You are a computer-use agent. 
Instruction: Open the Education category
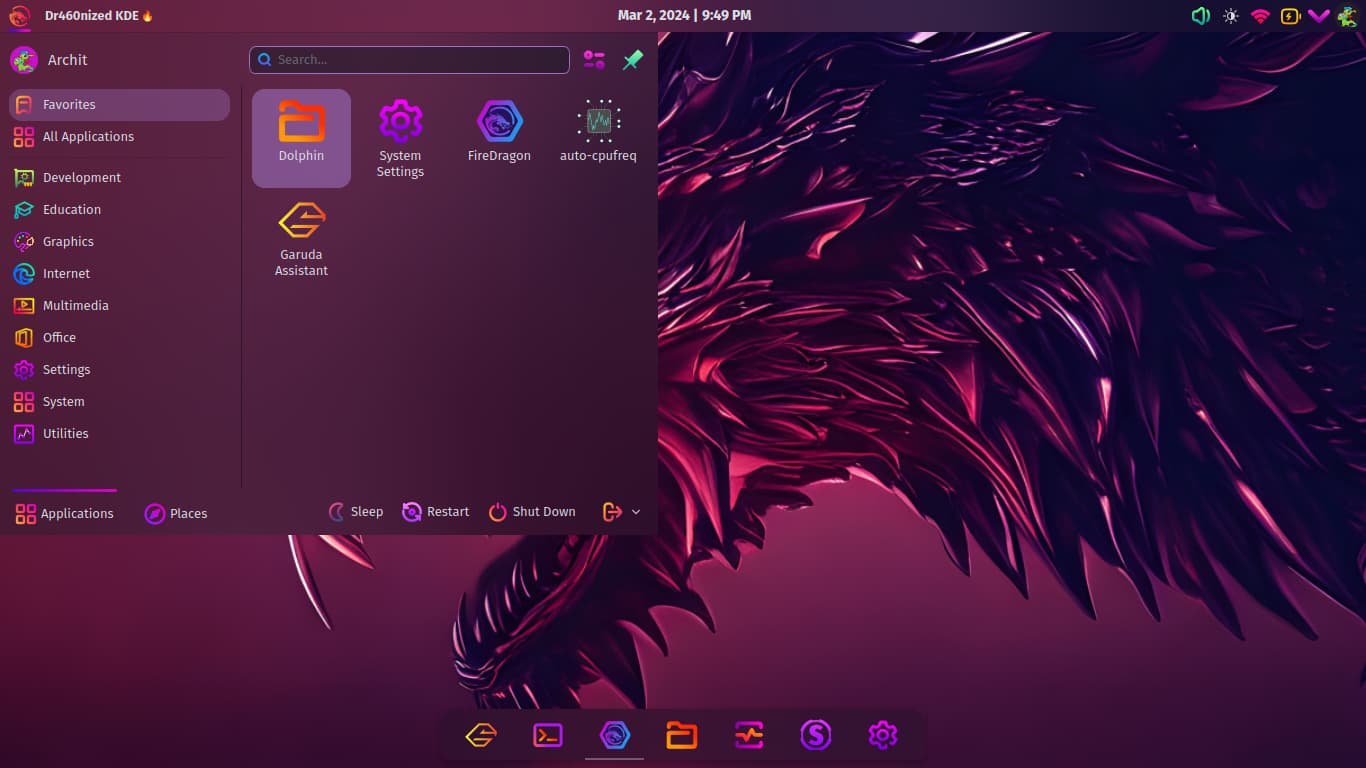120,210
